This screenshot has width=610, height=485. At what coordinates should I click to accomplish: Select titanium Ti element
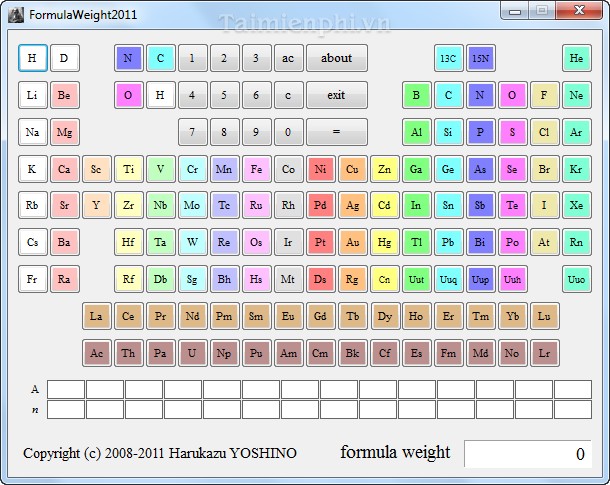point(128,169)
